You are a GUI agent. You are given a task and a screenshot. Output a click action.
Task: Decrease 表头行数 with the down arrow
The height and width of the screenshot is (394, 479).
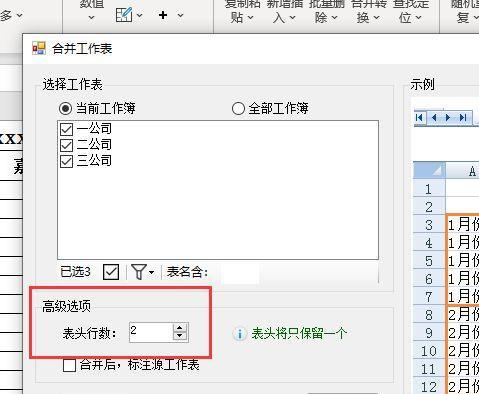(x=180, y=336)
